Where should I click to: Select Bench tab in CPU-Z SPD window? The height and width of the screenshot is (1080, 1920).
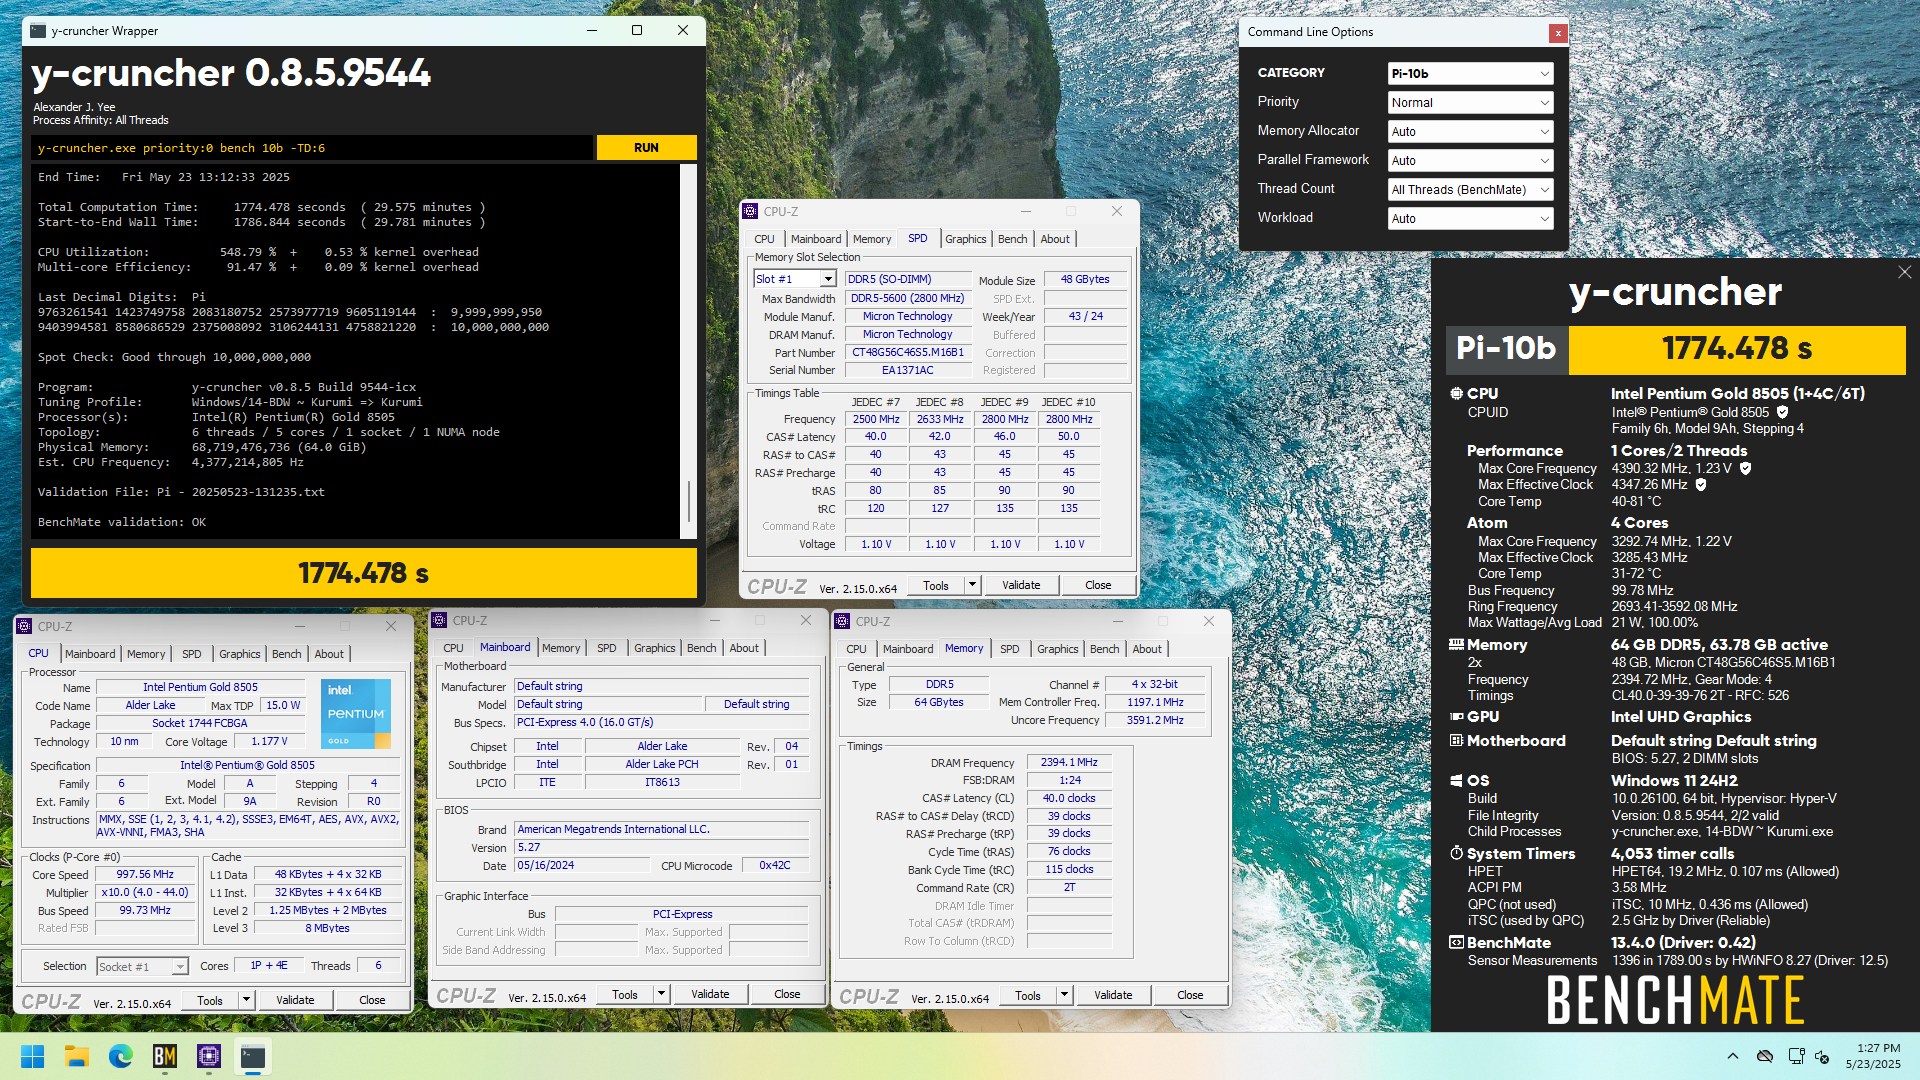(x=1012, y=239)
